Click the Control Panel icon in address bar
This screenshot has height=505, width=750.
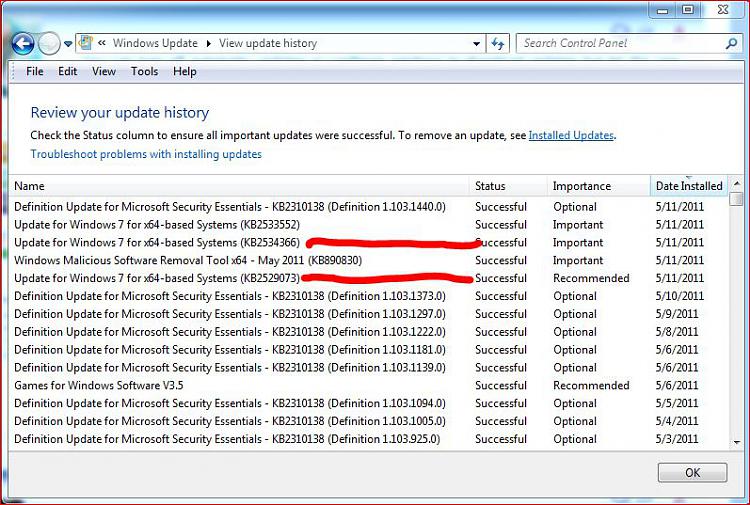[x=86, y=43]
